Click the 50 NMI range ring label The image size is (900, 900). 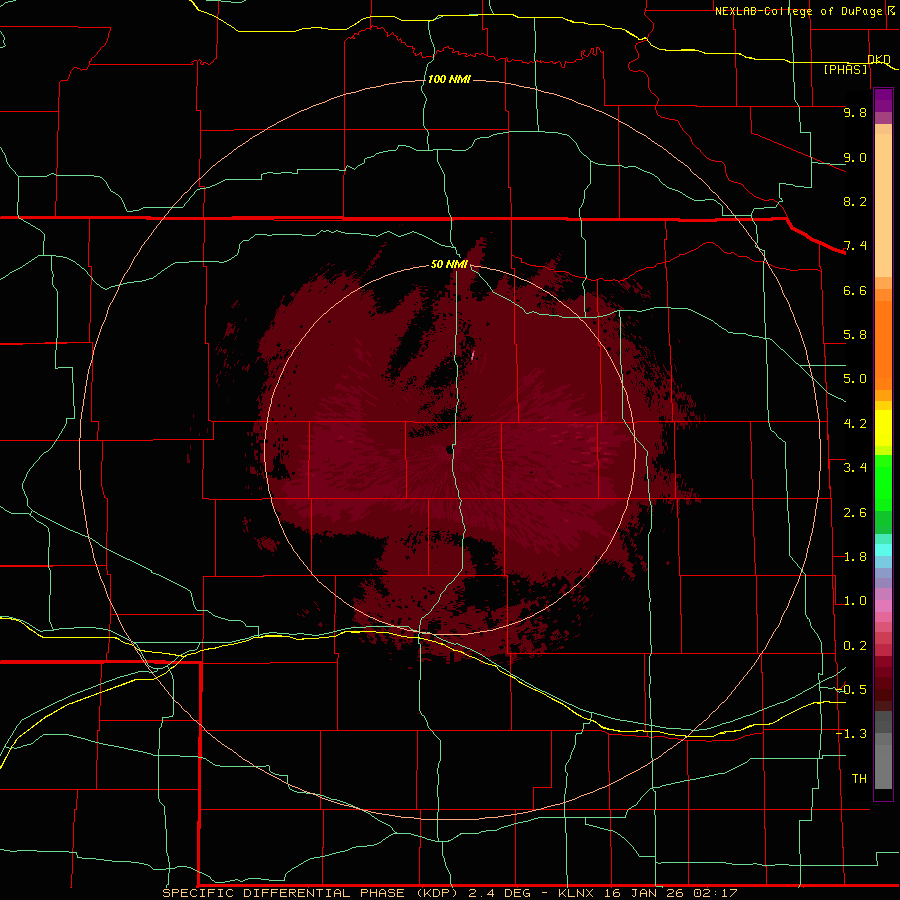click(449, 264)
